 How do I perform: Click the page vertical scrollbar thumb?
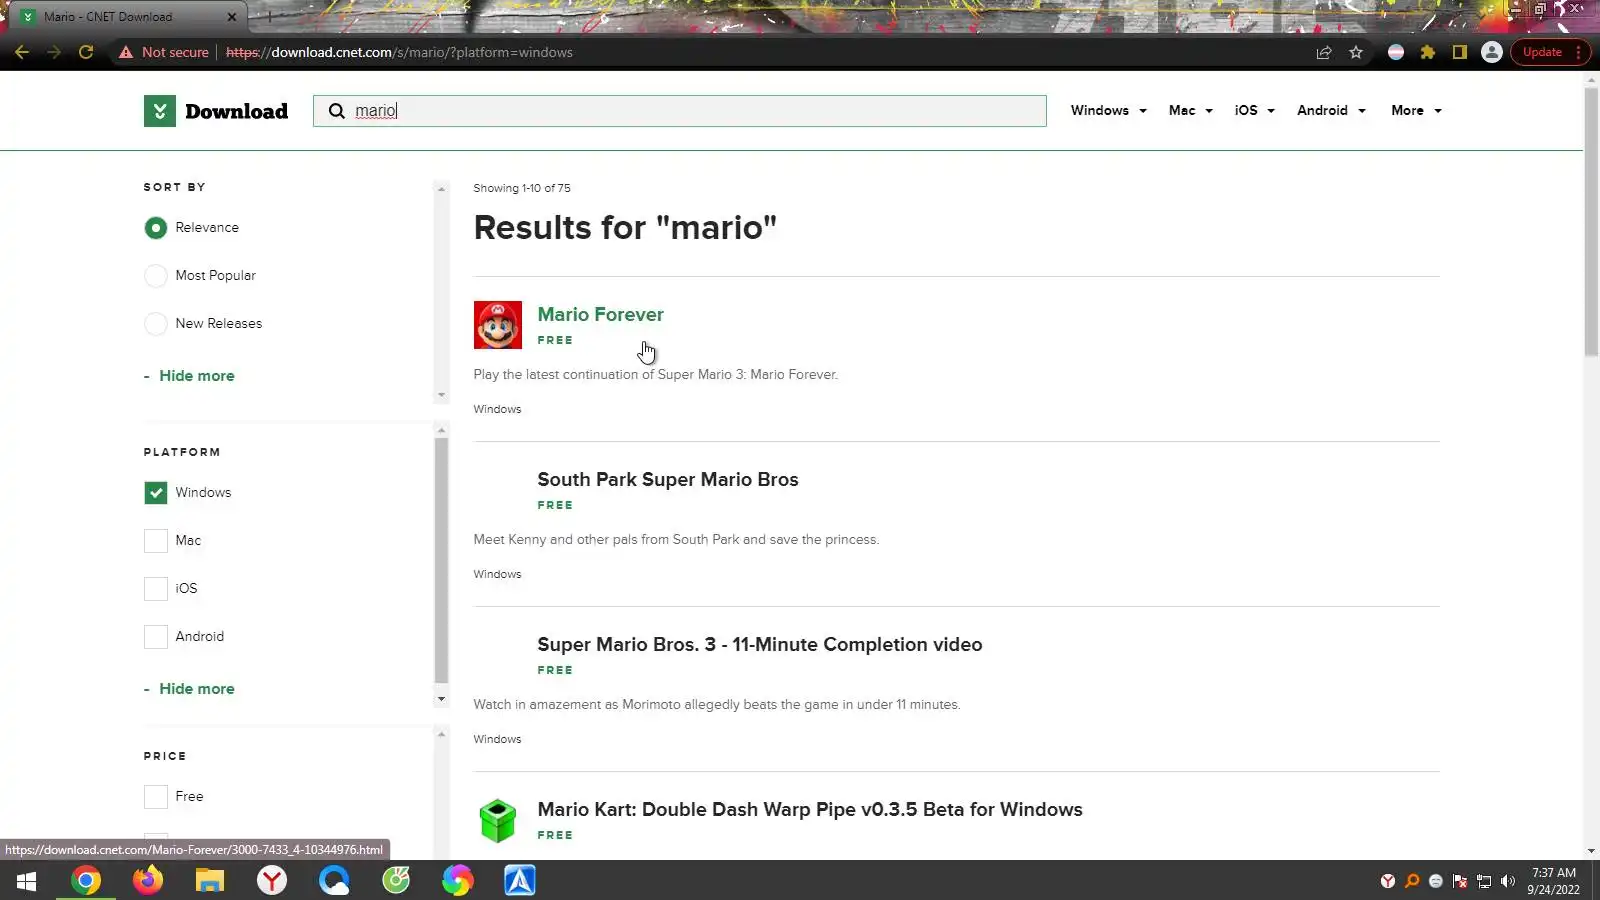tap(1591, 221)
